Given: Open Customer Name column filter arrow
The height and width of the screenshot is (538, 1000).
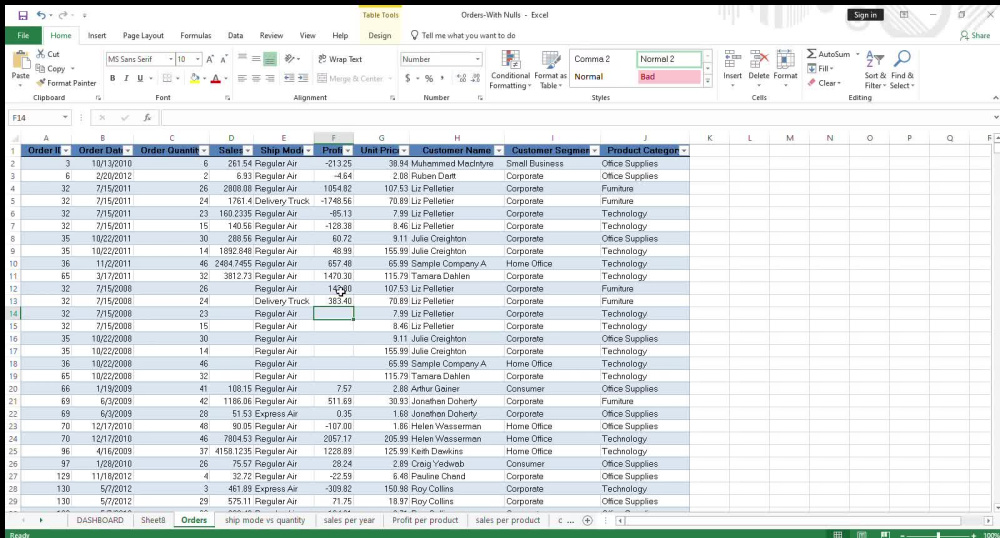Looking at the screenshot, I should (499, 151).
